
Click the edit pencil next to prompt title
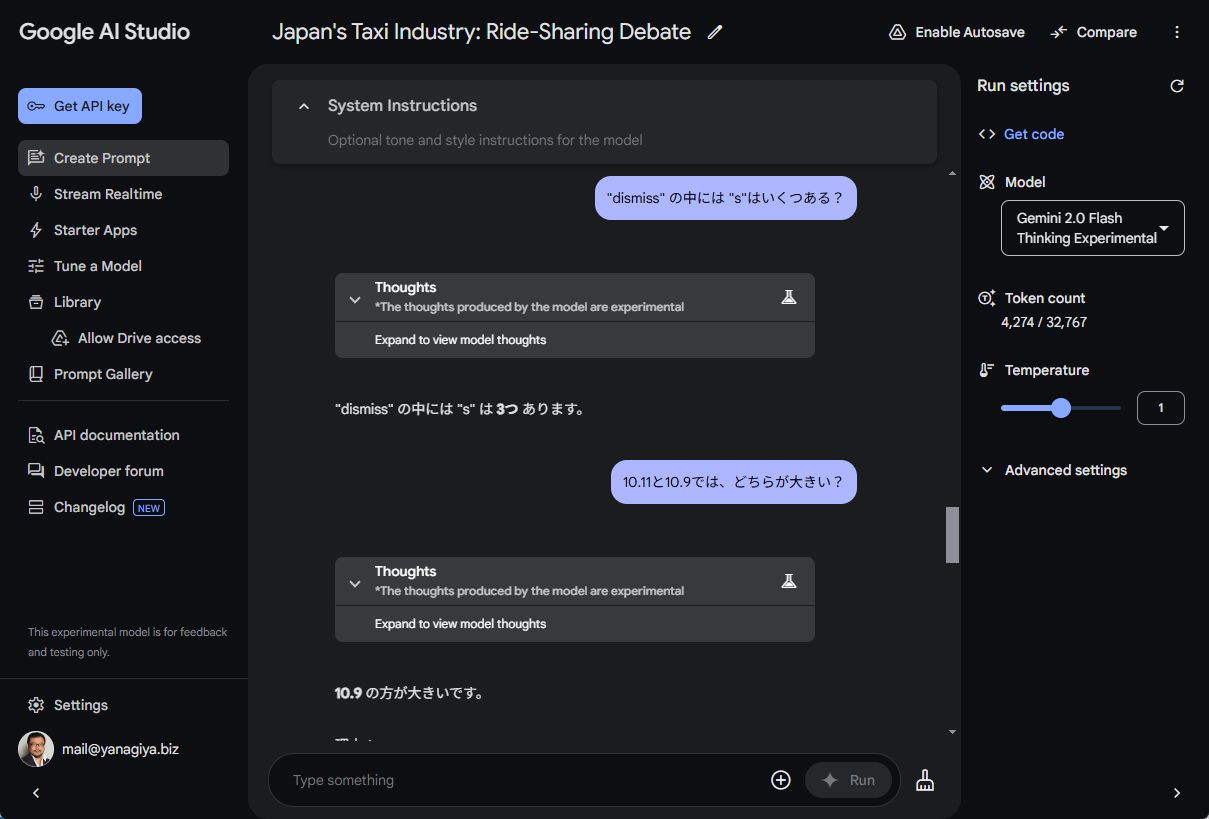pos(715,32)
